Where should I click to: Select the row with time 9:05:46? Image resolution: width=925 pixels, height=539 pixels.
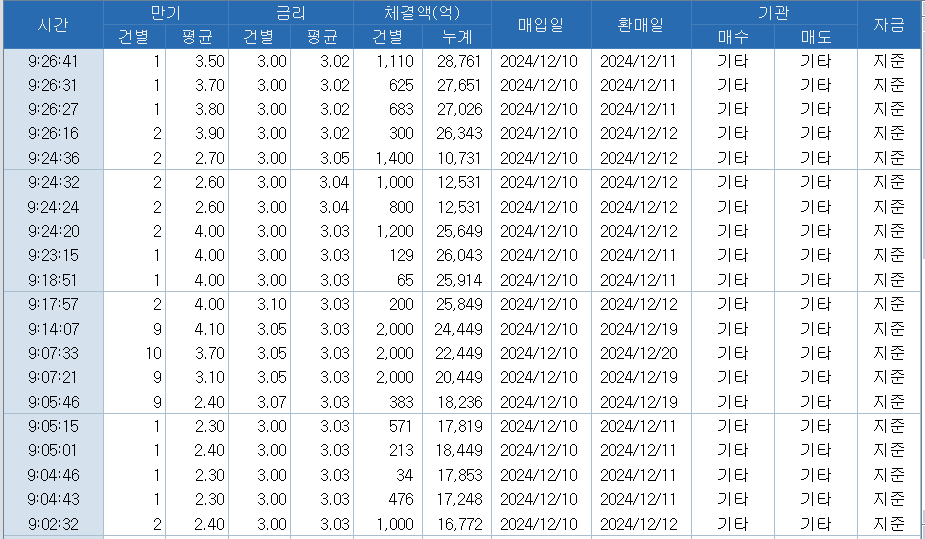[462, 402]
